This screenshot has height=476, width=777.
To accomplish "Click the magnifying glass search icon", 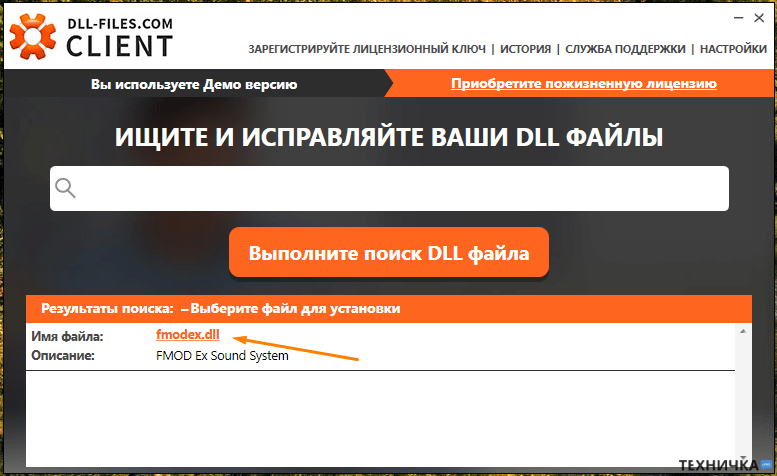I will coord(65,188).
